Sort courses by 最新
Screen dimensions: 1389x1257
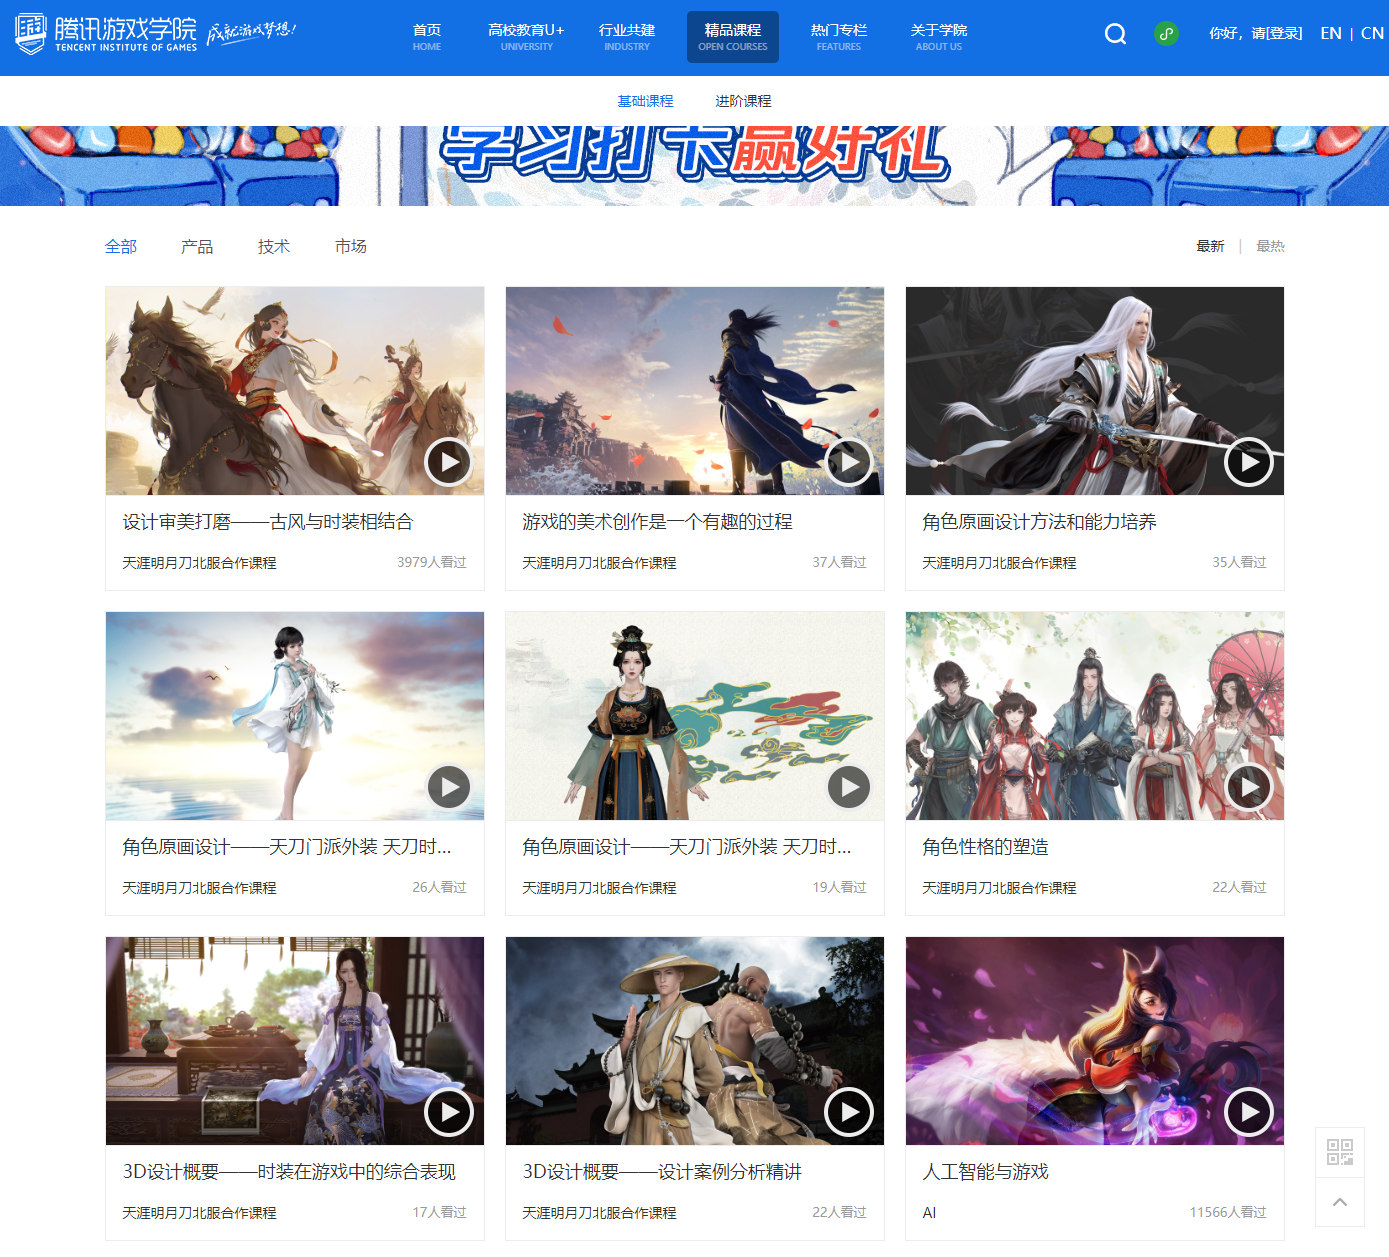coord(1210,246)
